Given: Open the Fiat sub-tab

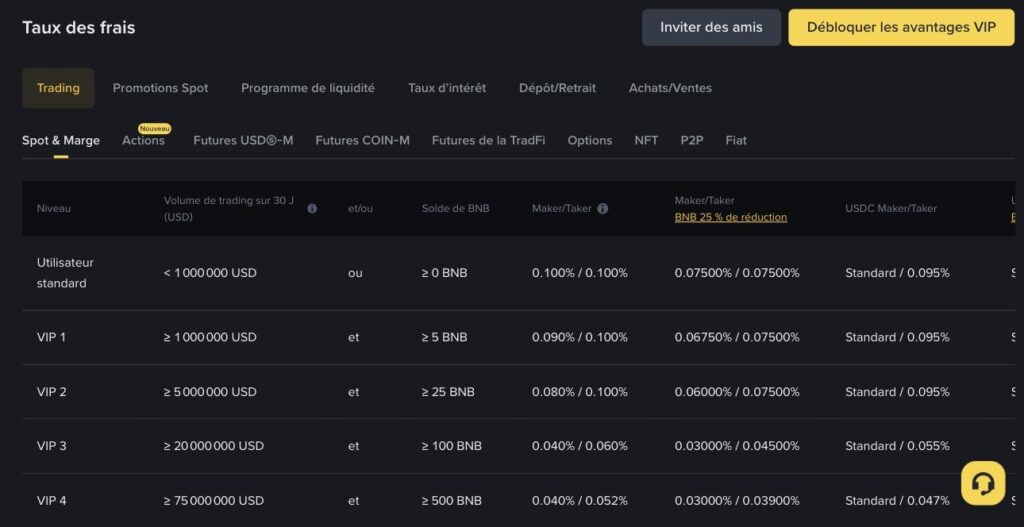Looking at the screenshot, I should (736, 140).
